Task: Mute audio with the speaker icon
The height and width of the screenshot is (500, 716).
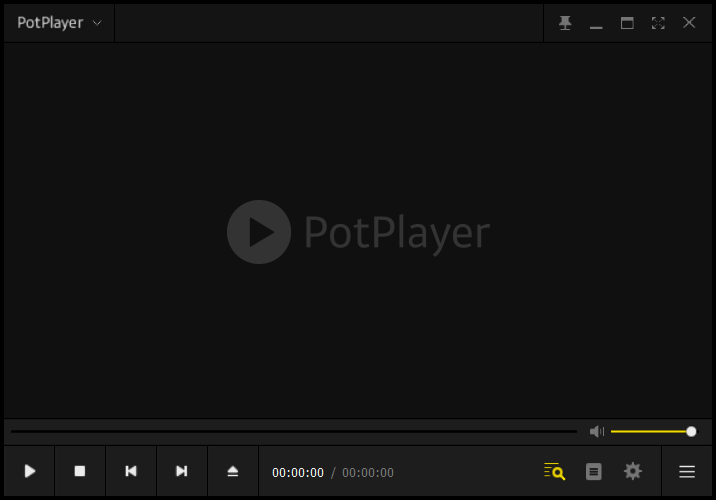Action: point(597,432)
